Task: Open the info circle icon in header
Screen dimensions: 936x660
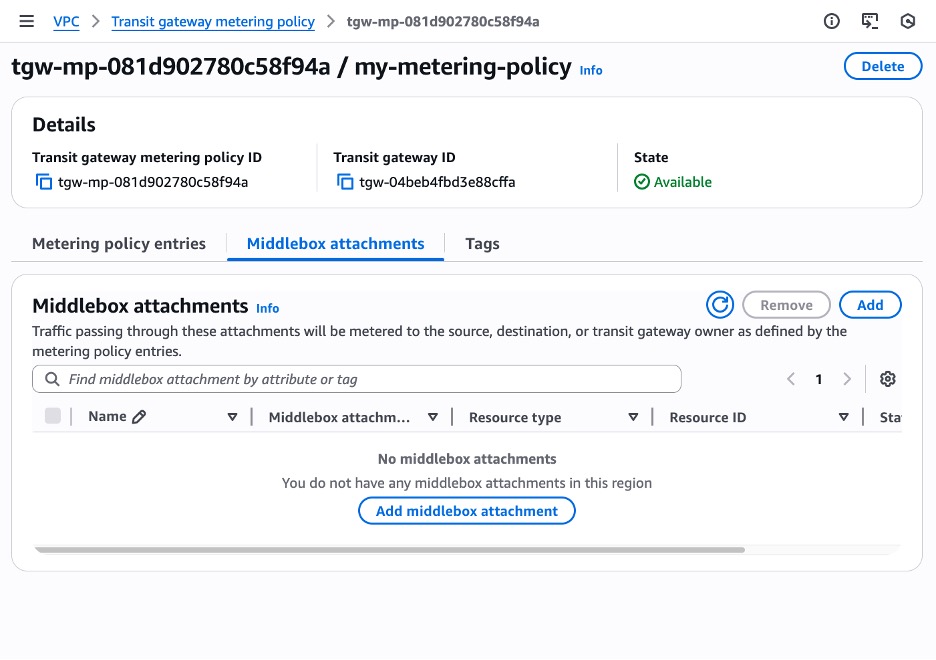Action: point(831,21)
